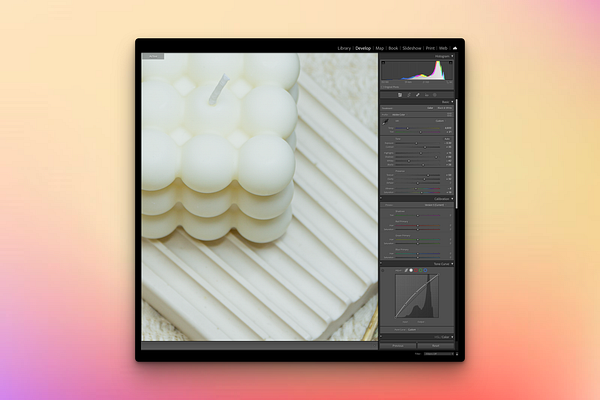Open the white balance Custom dropdown

click(440, 121)
